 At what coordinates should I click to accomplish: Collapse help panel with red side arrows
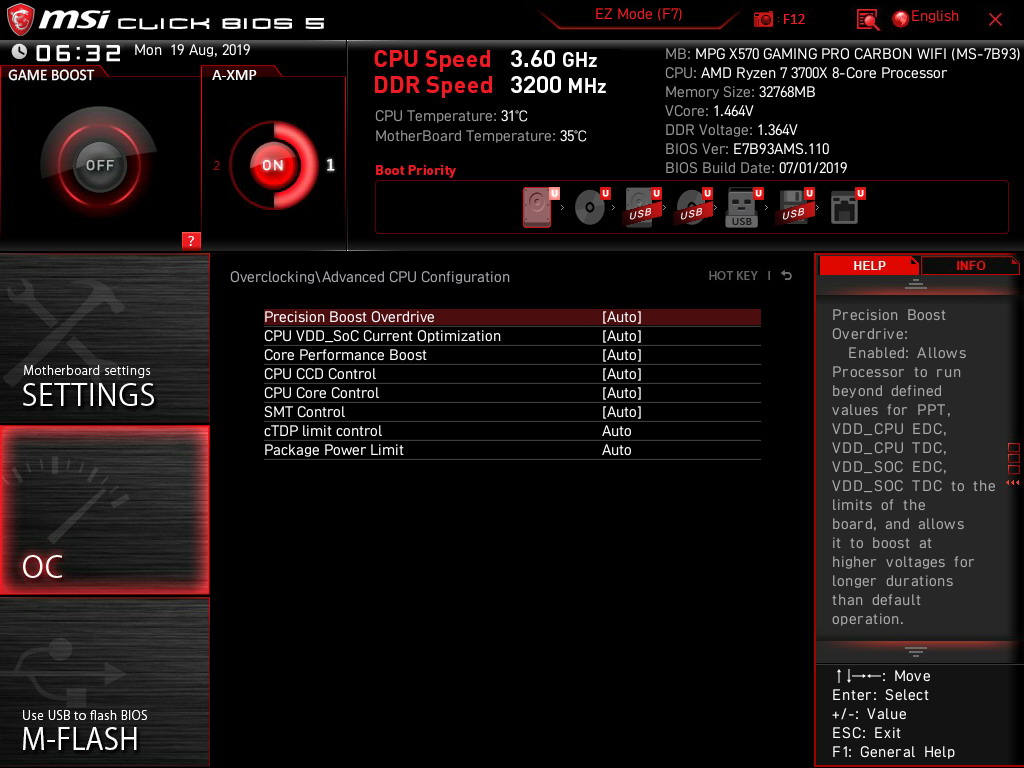[1013, 482]
